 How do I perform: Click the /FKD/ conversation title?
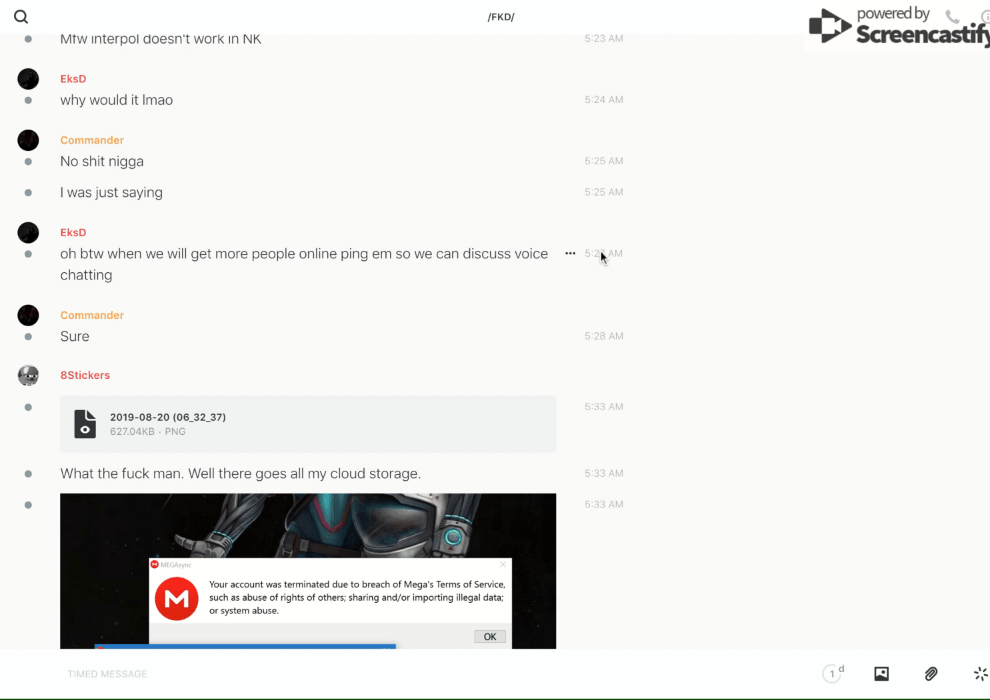pyautogui.click(x=501, y=17)
